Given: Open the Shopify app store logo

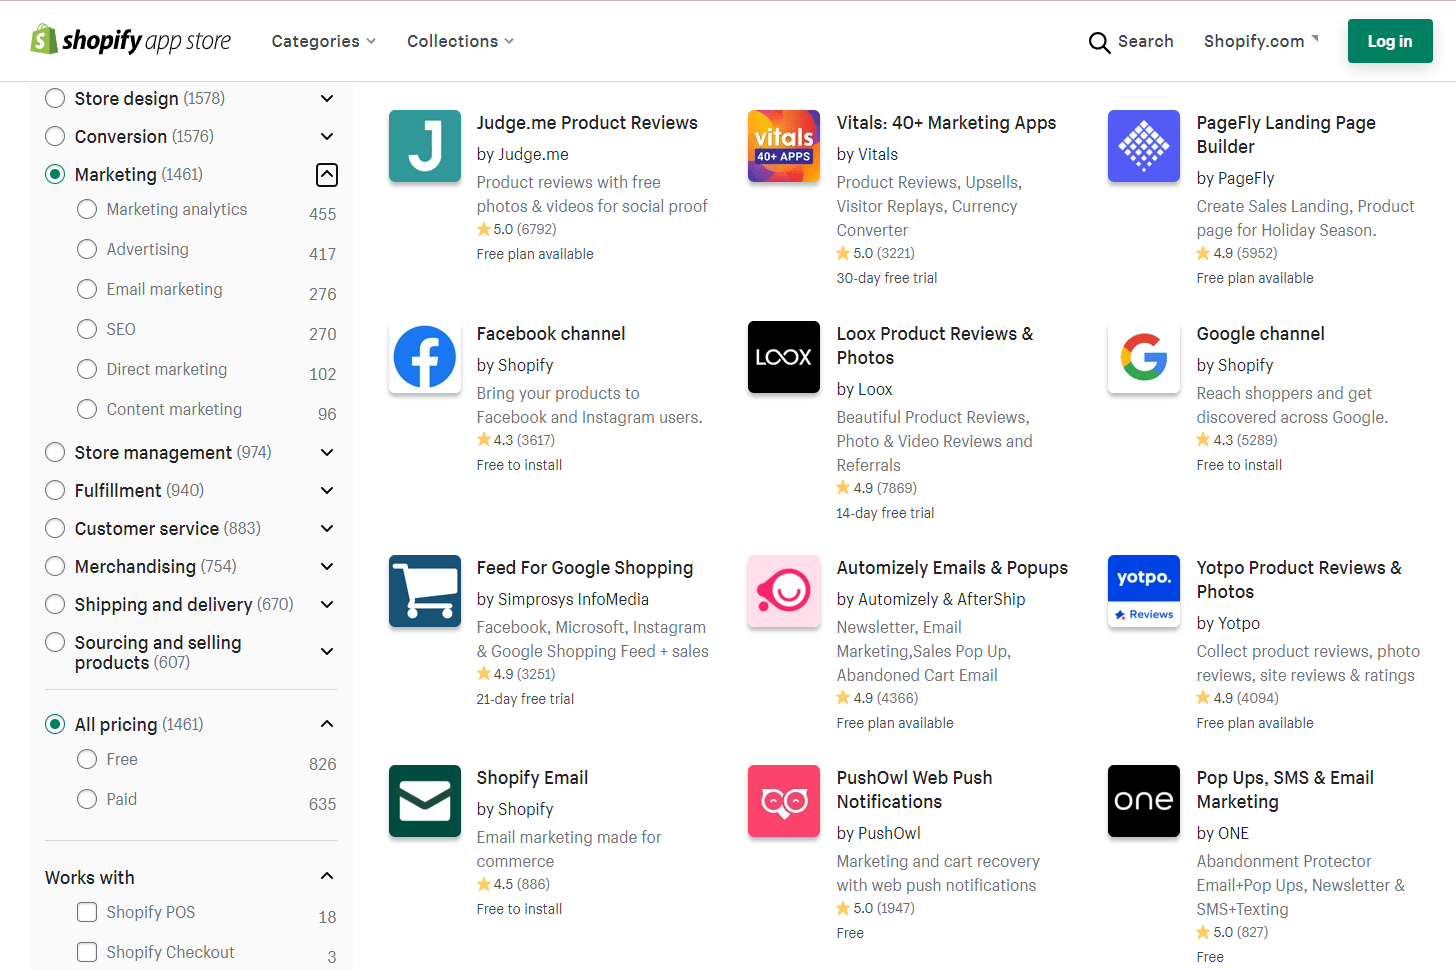Looking at the screenshot, I should (131, 40).
